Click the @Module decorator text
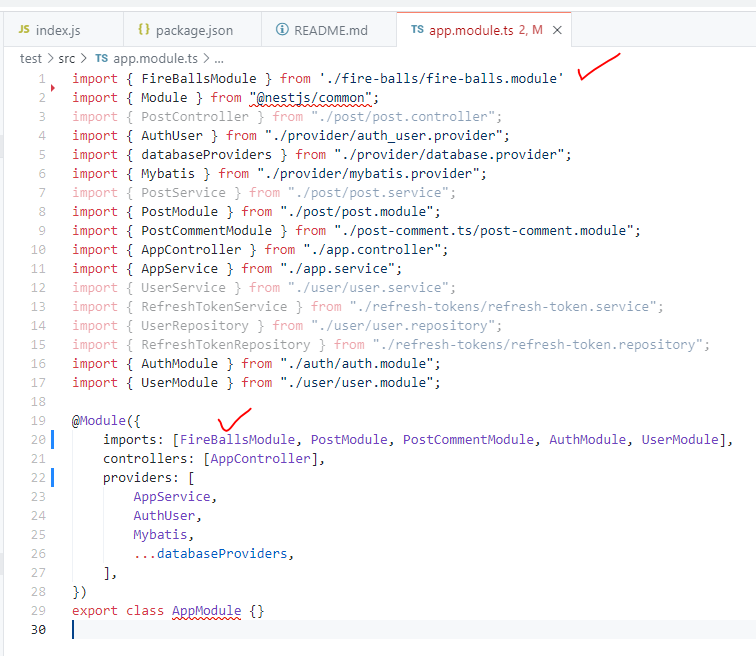The image size is (756, 656). click(x=99, y=421)
